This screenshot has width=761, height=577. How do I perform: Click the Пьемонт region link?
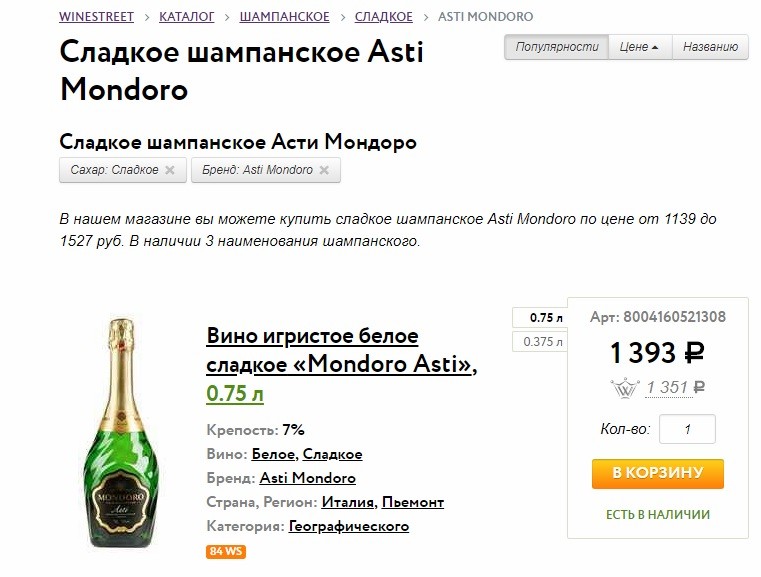413,502
